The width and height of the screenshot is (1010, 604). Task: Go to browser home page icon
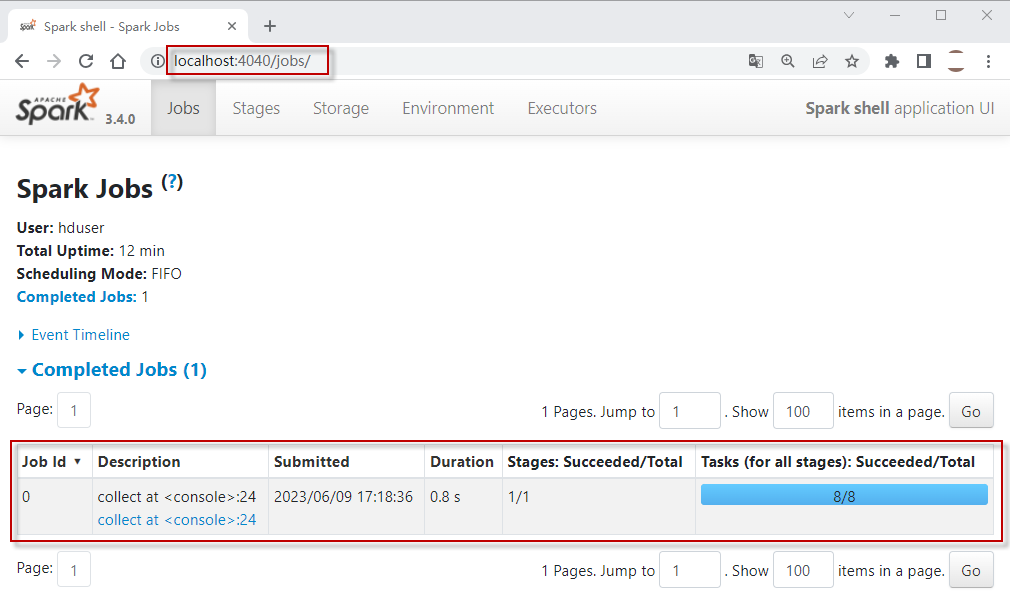118,61
